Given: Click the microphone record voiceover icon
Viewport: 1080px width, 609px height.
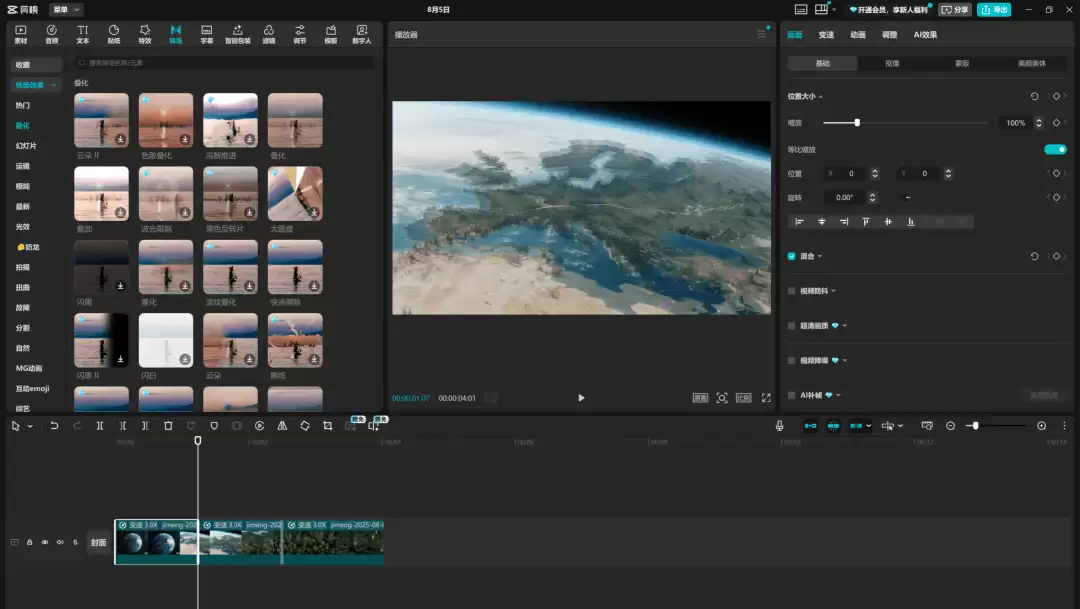Looking at the screenshot, I should click(780, 426).
